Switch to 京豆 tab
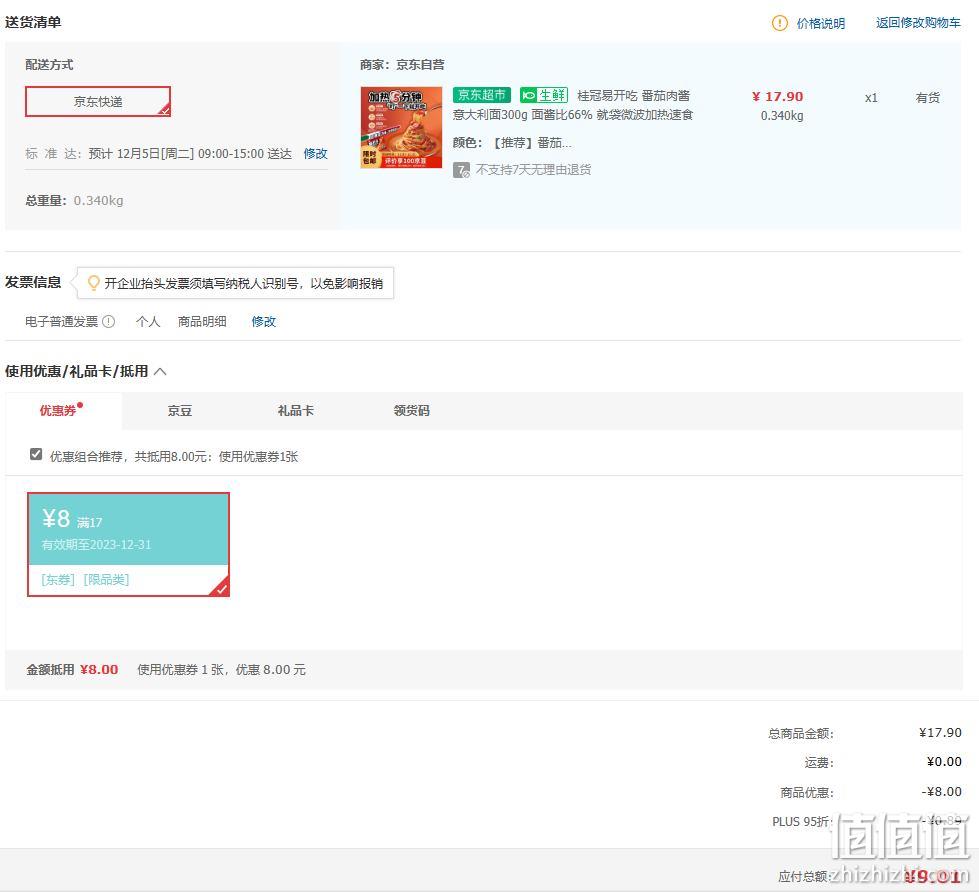The height and width of the screenshot is (892, 979). [x=179, y=411]
